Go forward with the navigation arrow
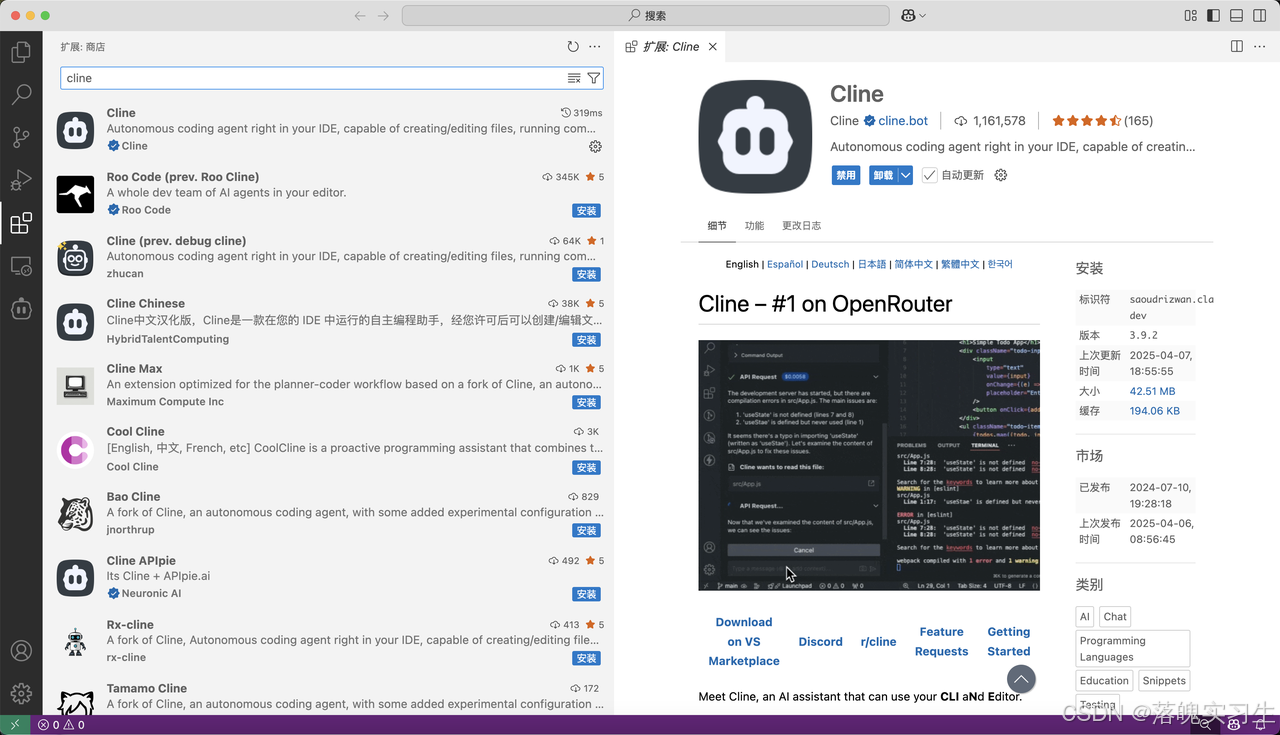The height and width of the screenshot is (735, 1280). coord(384,16)
